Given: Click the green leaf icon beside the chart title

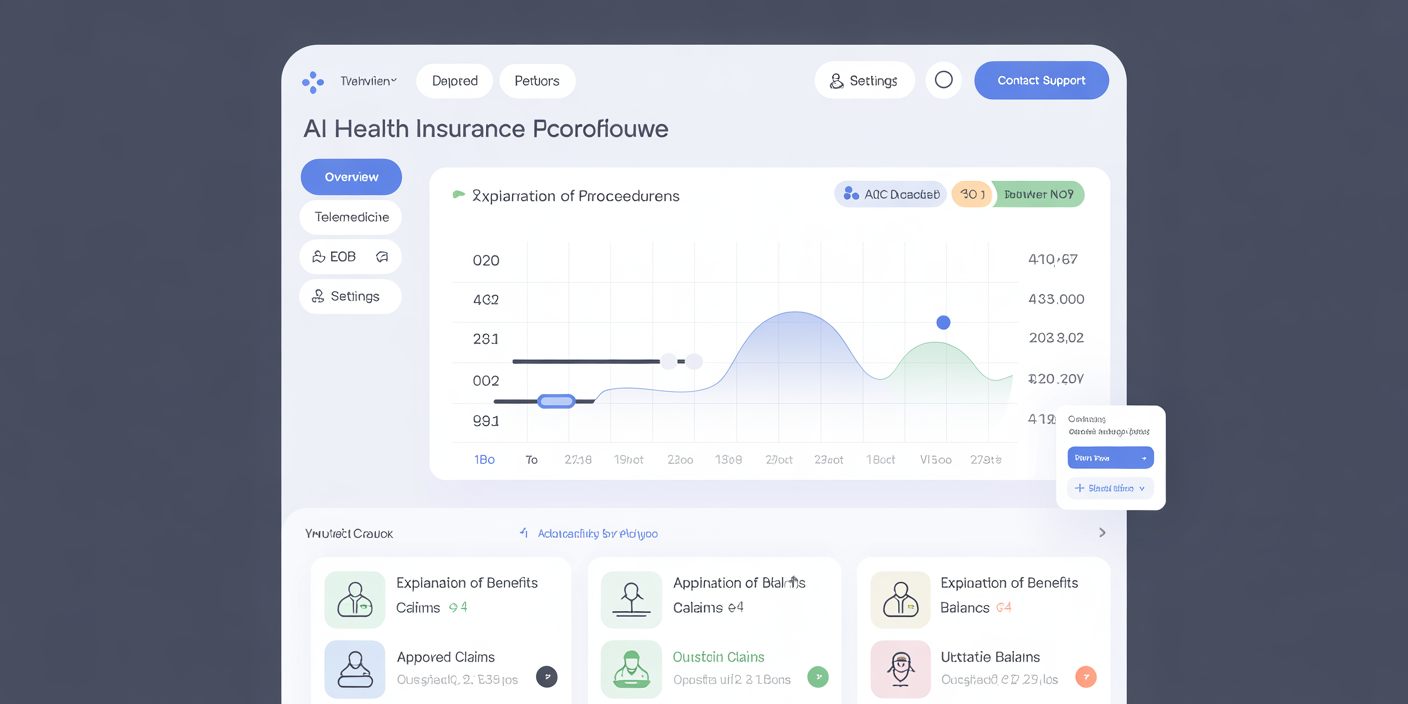Looking at the screenshot, I should tap(459, 195).
